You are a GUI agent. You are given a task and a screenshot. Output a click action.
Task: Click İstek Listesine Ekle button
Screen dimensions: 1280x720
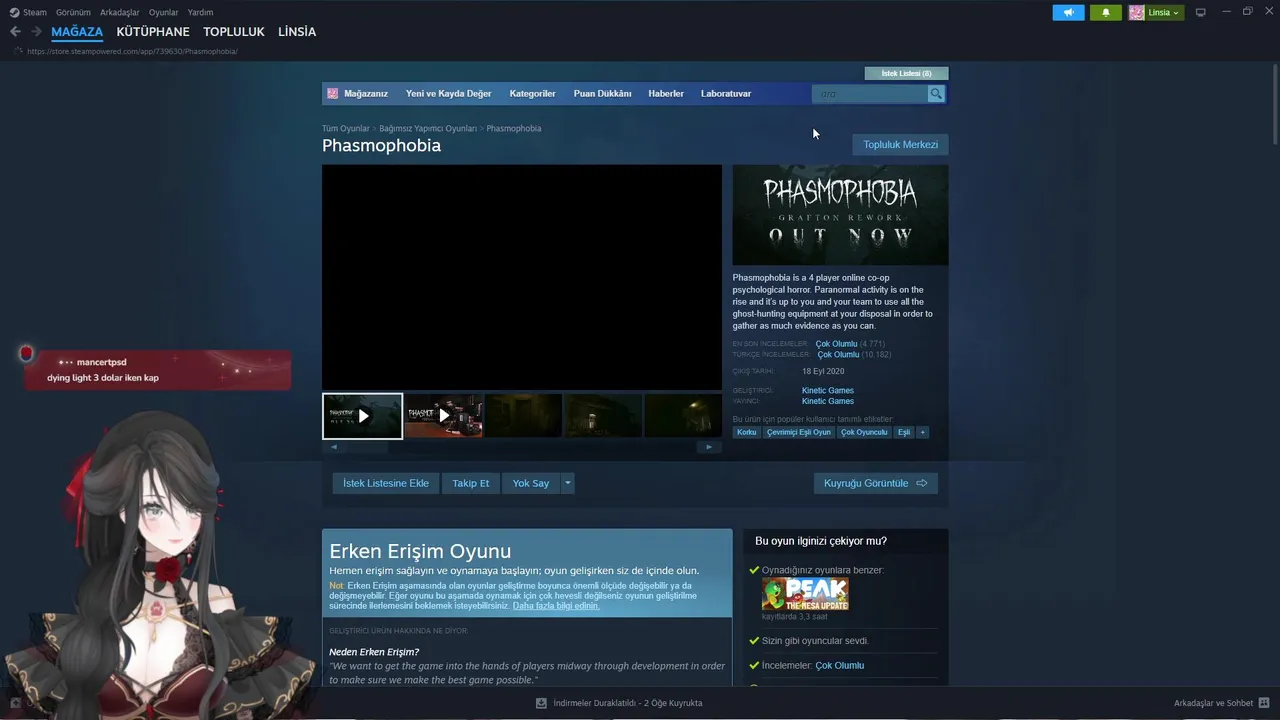point(386,483)
